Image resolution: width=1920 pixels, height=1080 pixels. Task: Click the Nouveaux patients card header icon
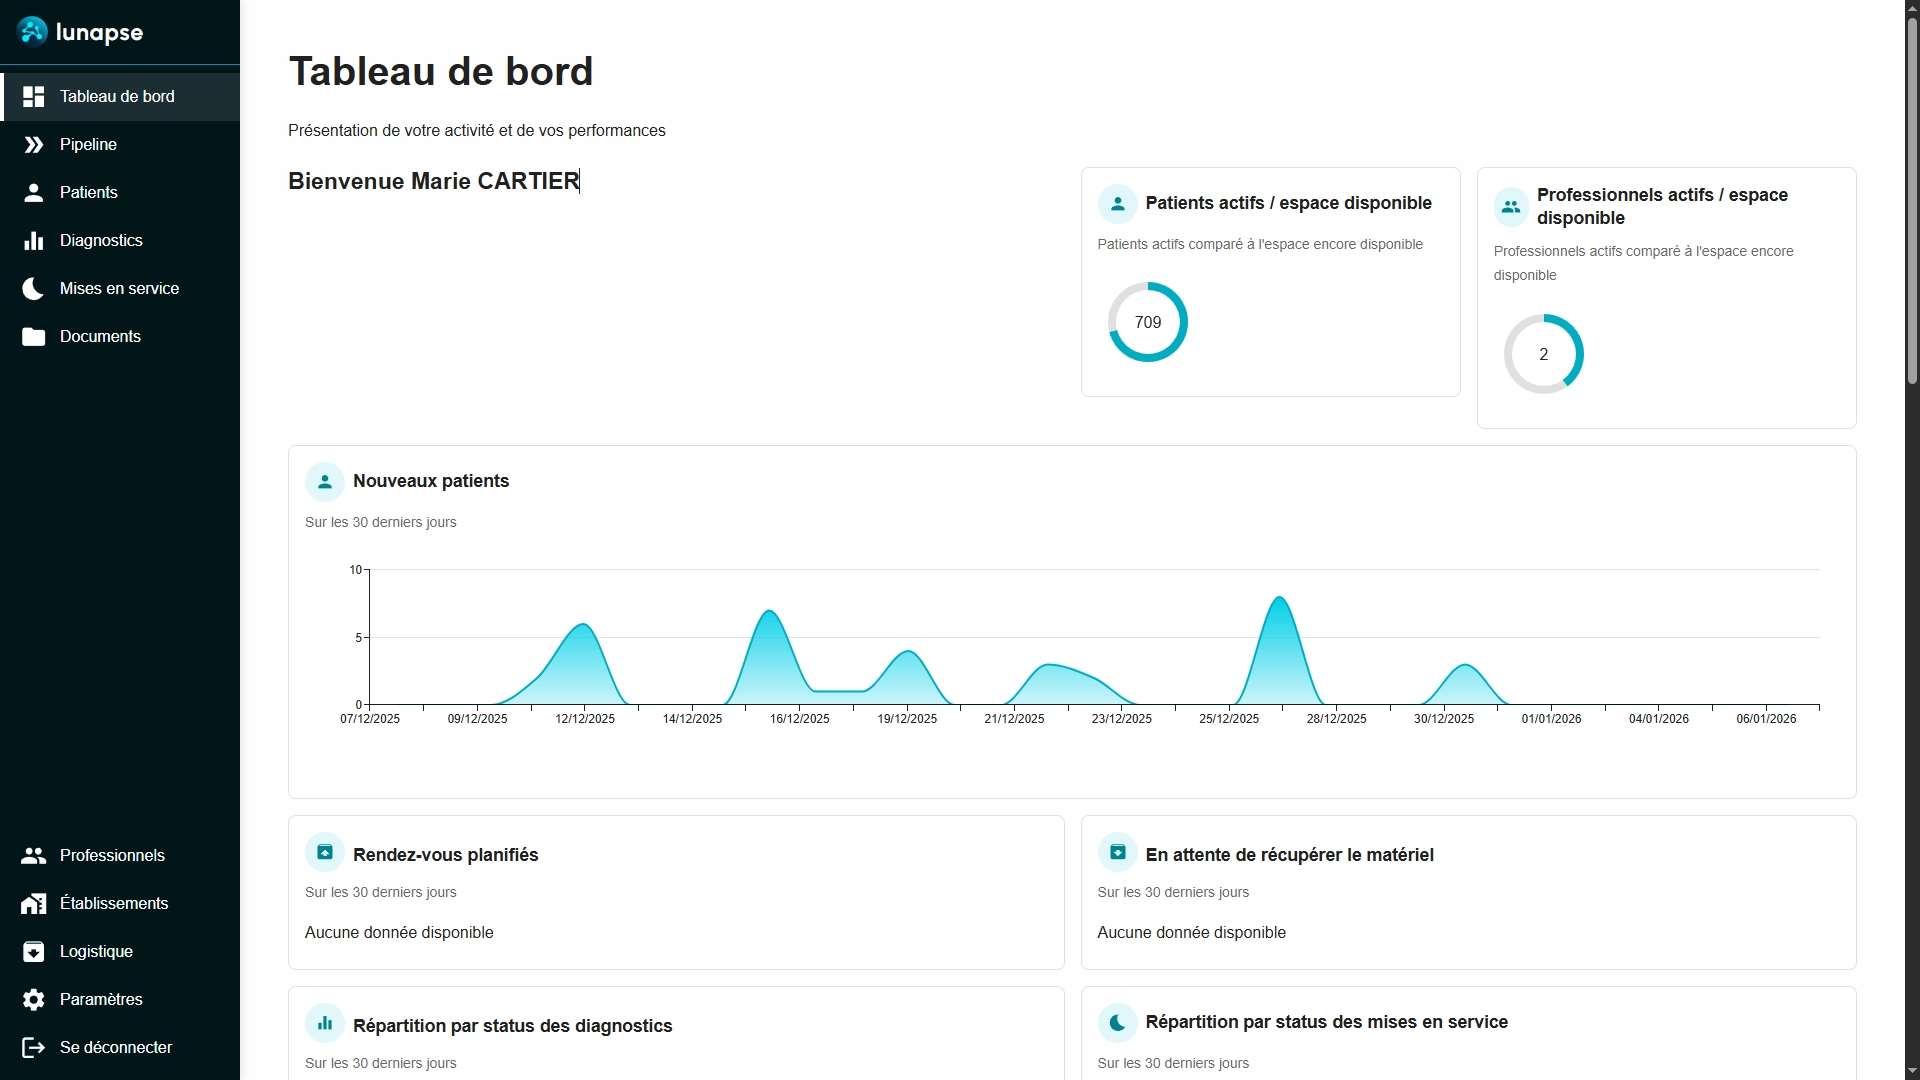324,481
